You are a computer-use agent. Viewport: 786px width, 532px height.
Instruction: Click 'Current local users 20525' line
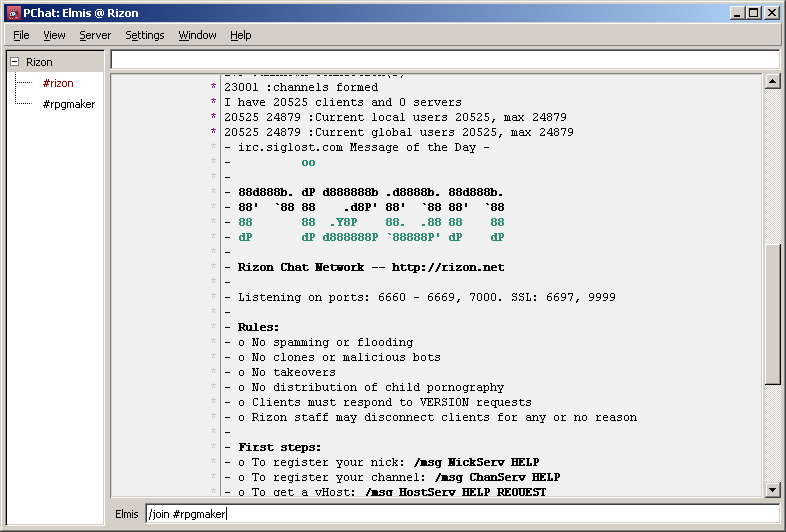coord(395,117)
